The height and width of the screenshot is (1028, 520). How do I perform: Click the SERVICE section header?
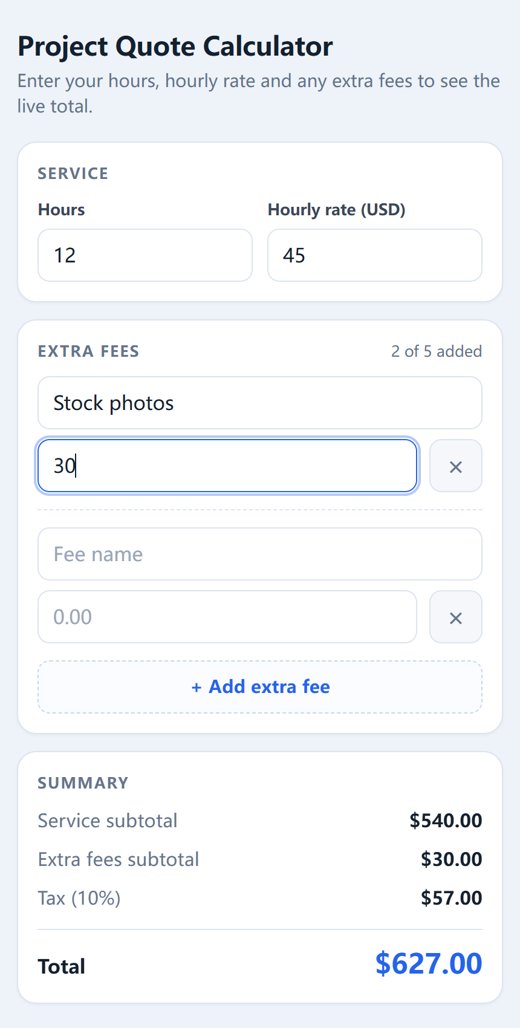point(73,174)
